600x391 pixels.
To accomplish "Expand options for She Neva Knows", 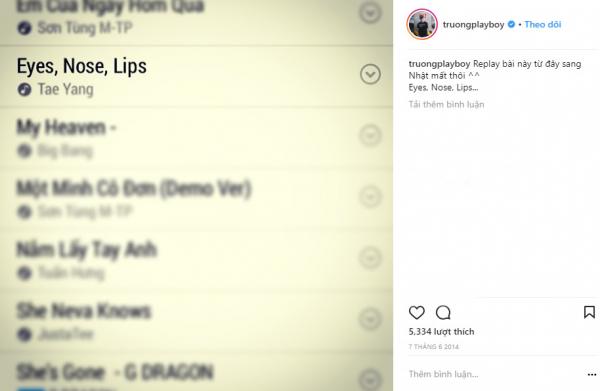I will [x=370, y=319].
